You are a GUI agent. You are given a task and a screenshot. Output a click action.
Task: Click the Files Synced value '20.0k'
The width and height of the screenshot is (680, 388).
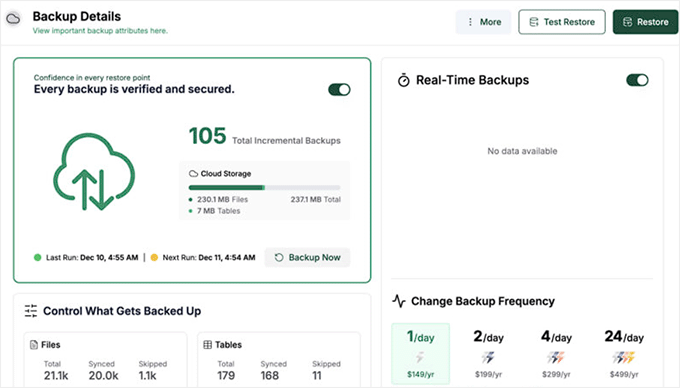pyautogui.click(x=103, y=376)
